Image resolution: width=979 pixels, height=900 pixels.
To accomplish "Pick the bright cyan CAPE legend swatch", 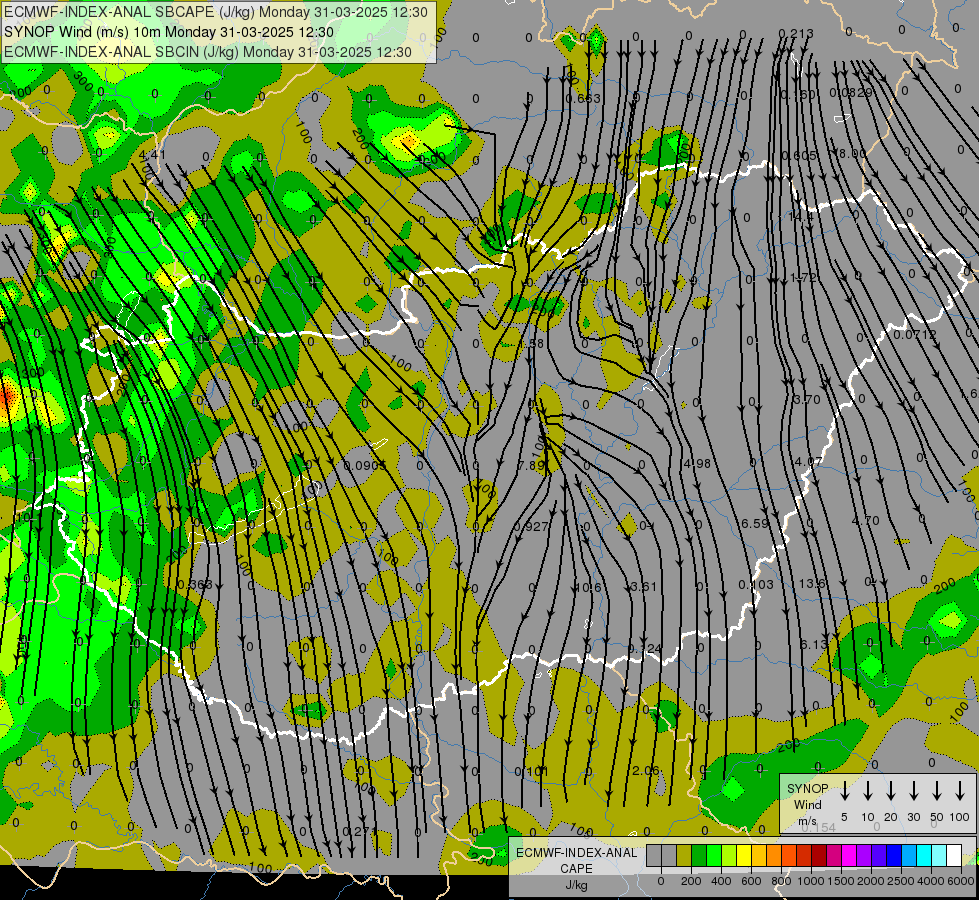I will pos(923,855).
